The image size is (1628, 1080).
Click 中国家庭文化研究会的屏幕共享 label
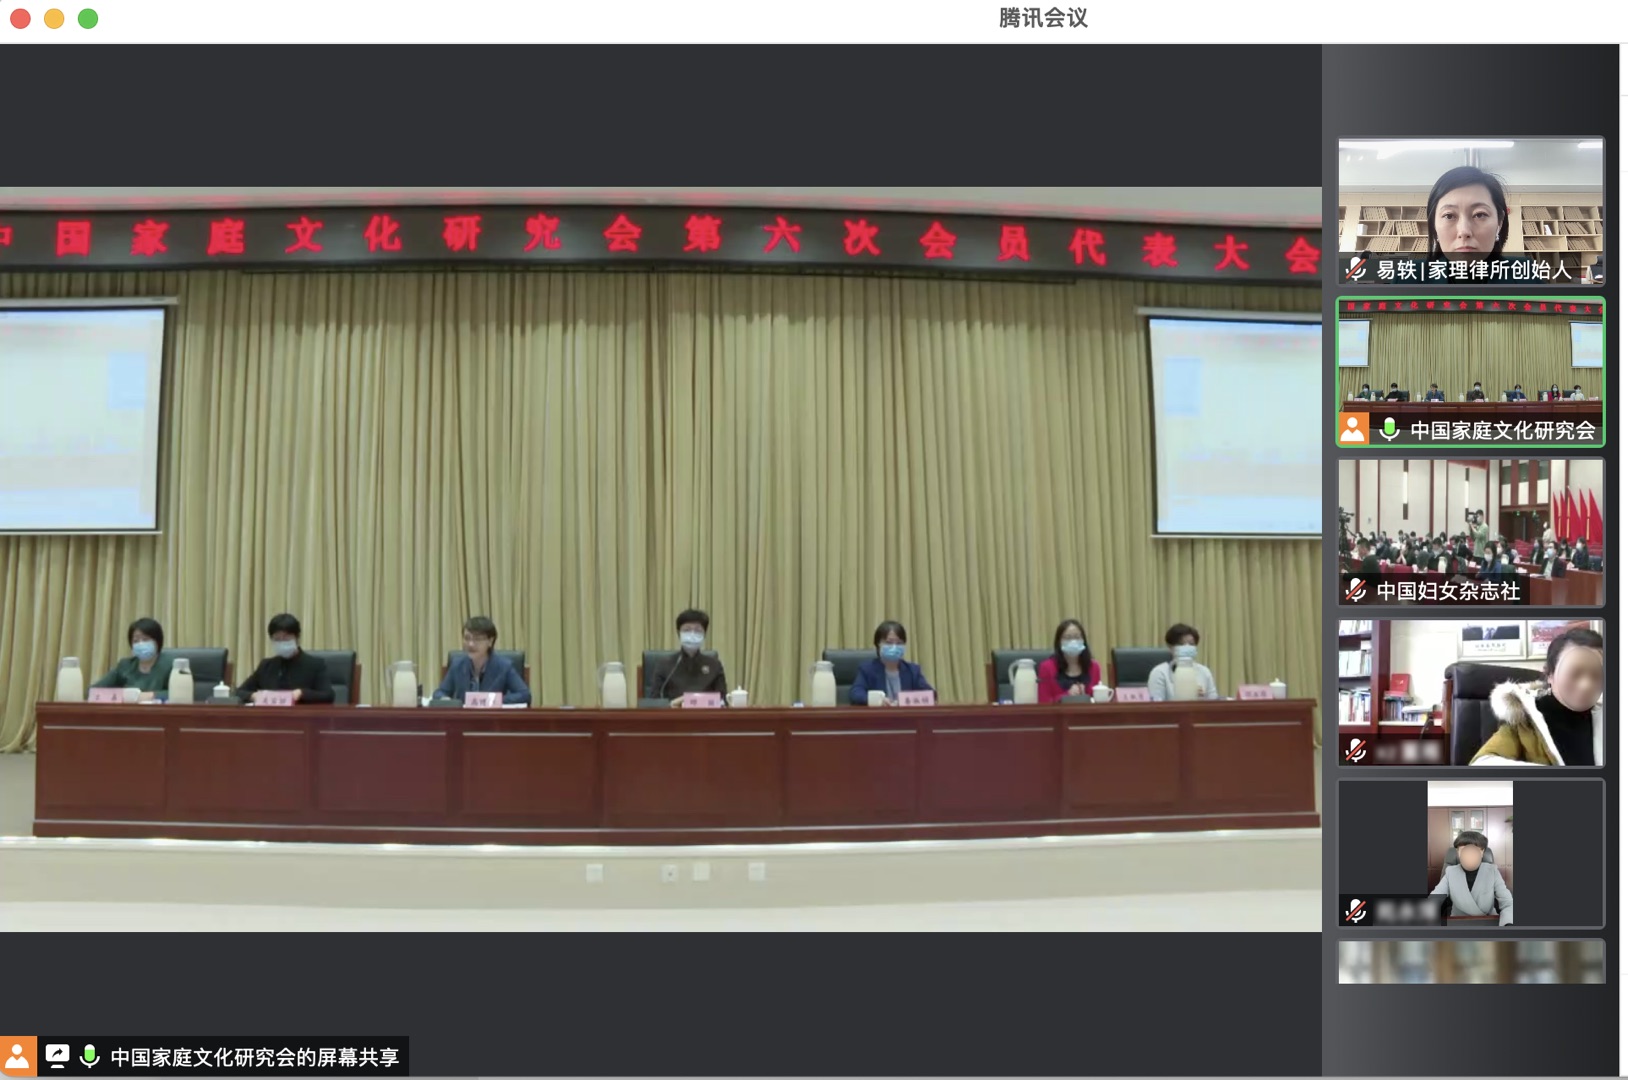pos(255,1057)
